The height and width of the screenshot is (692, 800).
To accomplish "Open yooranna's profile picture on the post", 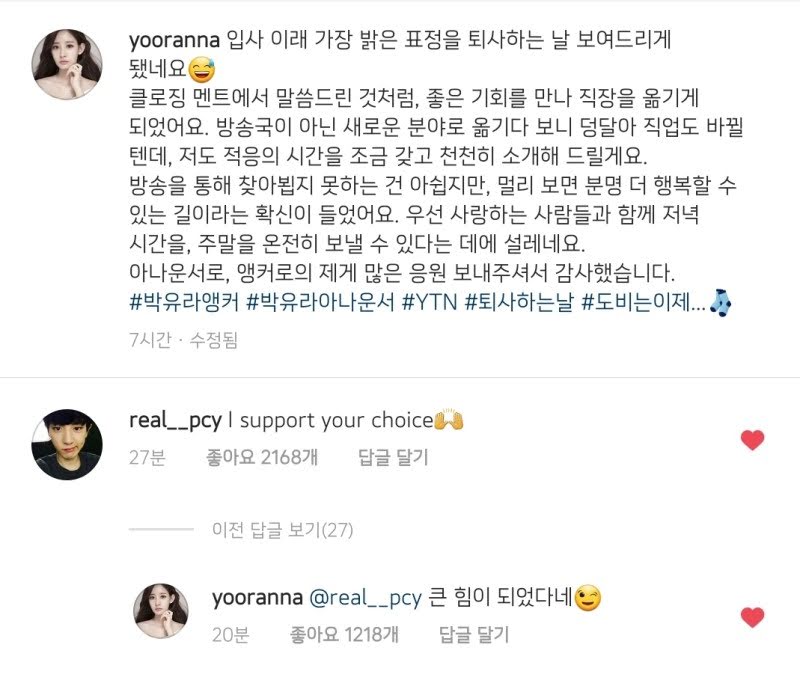I will (x=67, y=64).
